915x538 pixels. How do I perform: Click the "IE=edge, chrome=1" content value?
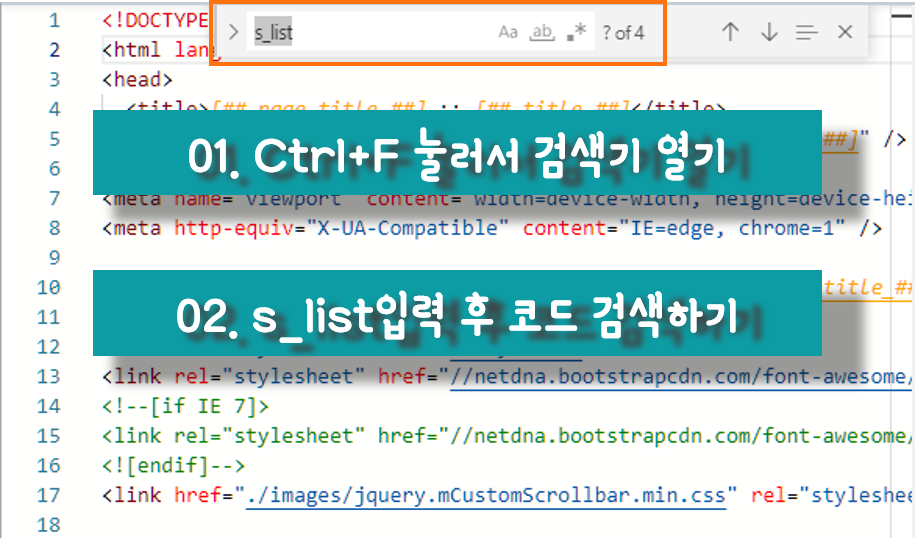click(732, 228)
